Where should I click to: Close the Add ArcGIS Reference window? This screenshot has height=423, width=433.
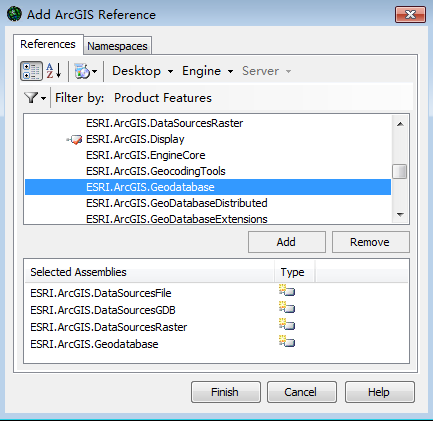pyautogui.click(x=410, y=15)
